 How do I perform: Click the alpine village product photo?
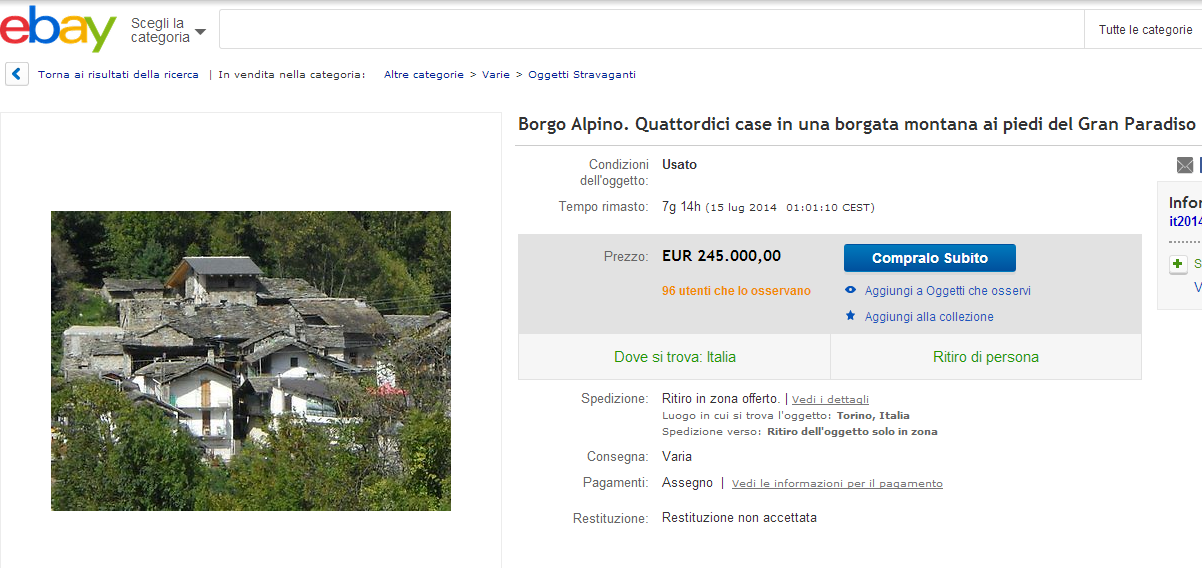pyautogui.click(x=251, y=361)
